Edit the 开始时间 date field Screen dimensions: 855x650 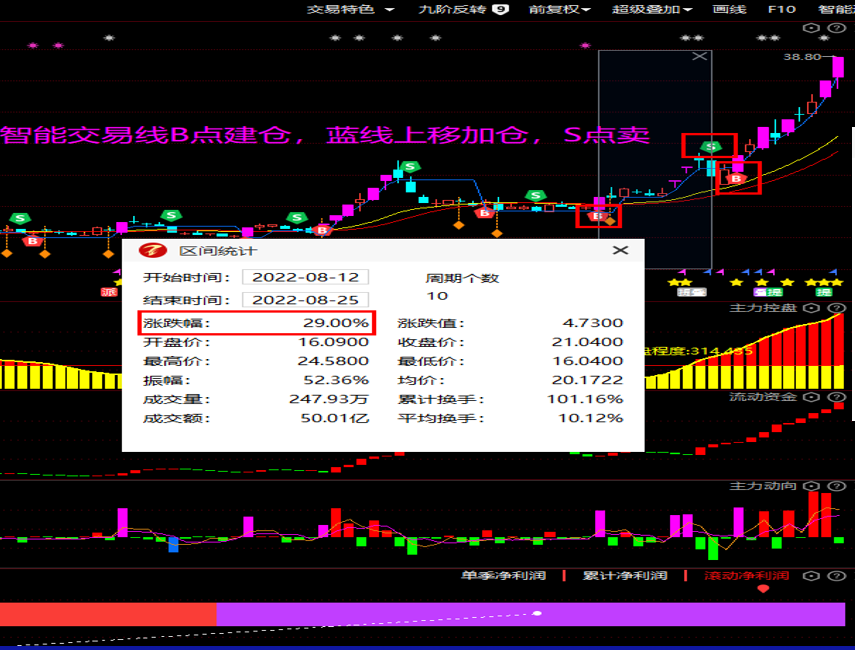(x=305, y=277)
